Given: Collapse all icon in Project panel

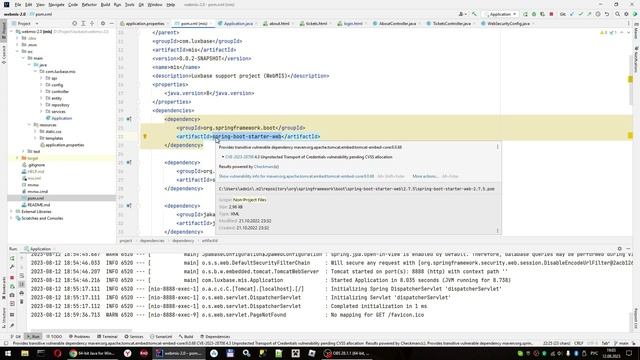Looking at the screenshot, I should pos(92,24).
